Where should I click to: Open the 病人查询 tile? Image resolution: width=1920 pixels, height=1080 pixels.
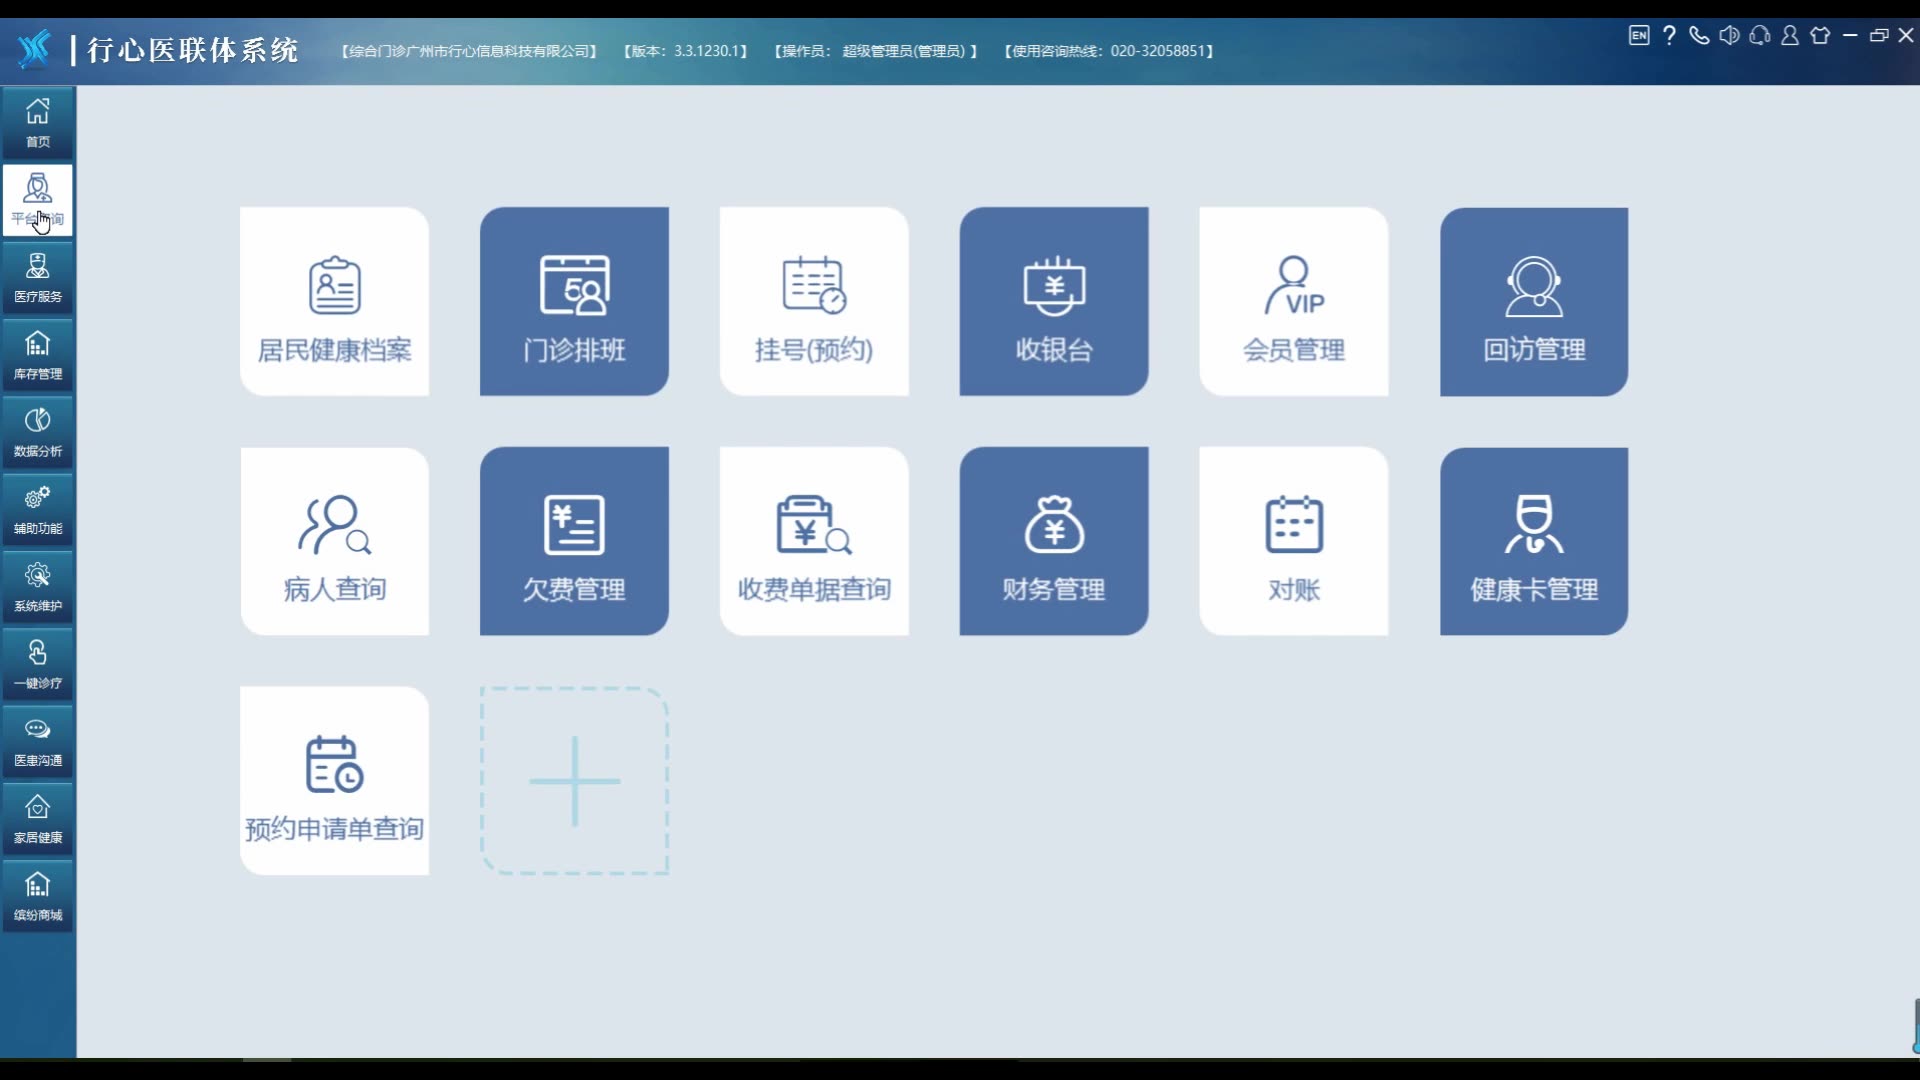point(334,541)
